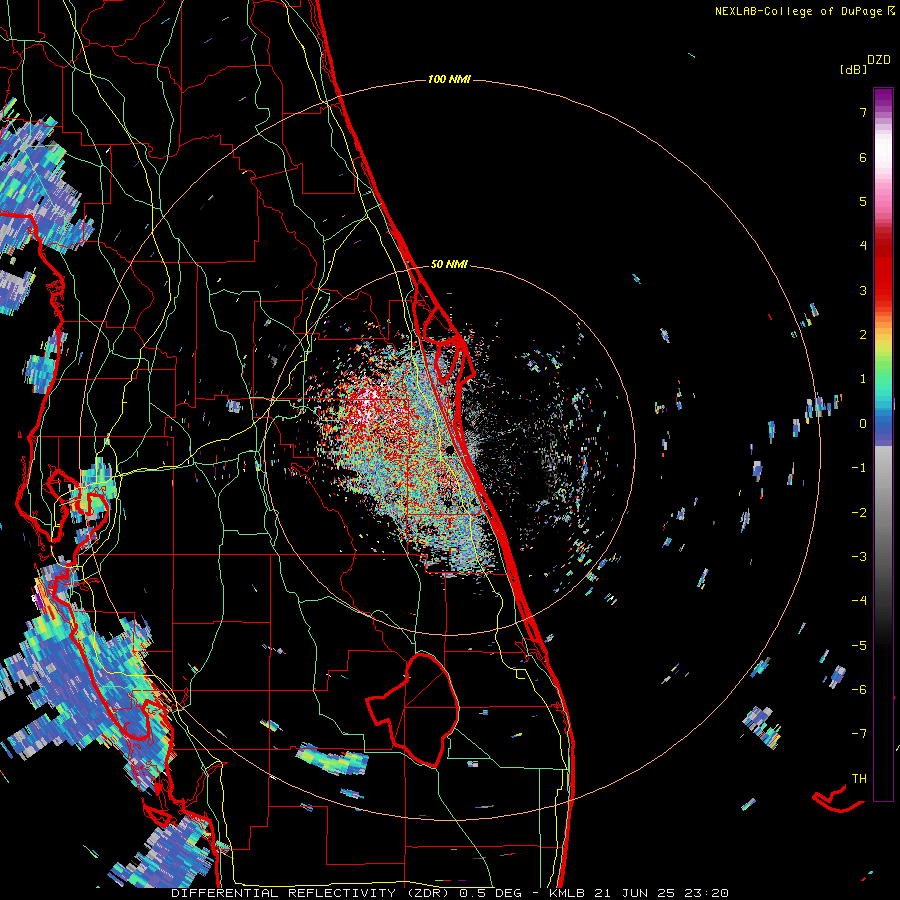Click the color bar value 4 label
Viewport: 900px width, 900px height.
tap(863, 246)
